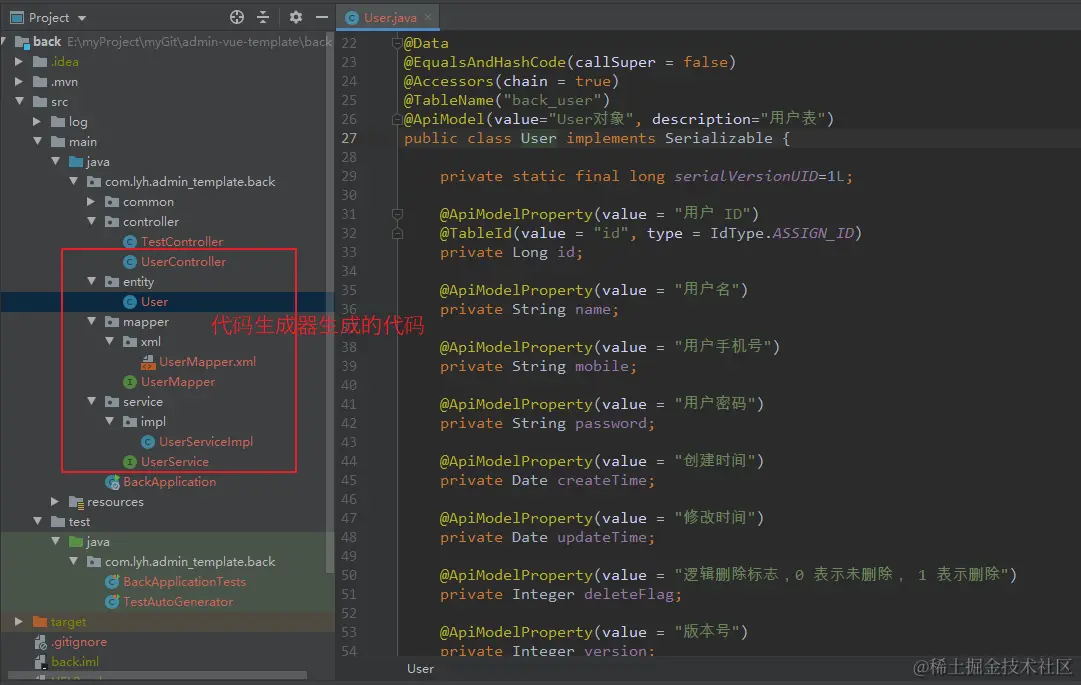Collapse the main folder arrow

37,141
